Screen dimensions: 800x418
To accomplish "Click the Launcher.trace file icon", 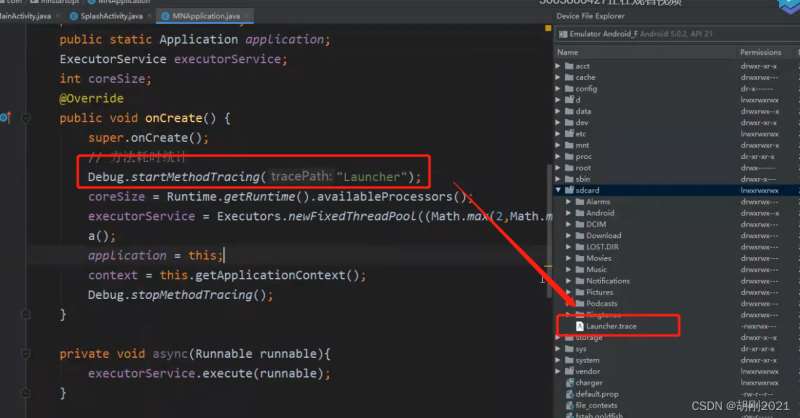I will tap(579, 326).
